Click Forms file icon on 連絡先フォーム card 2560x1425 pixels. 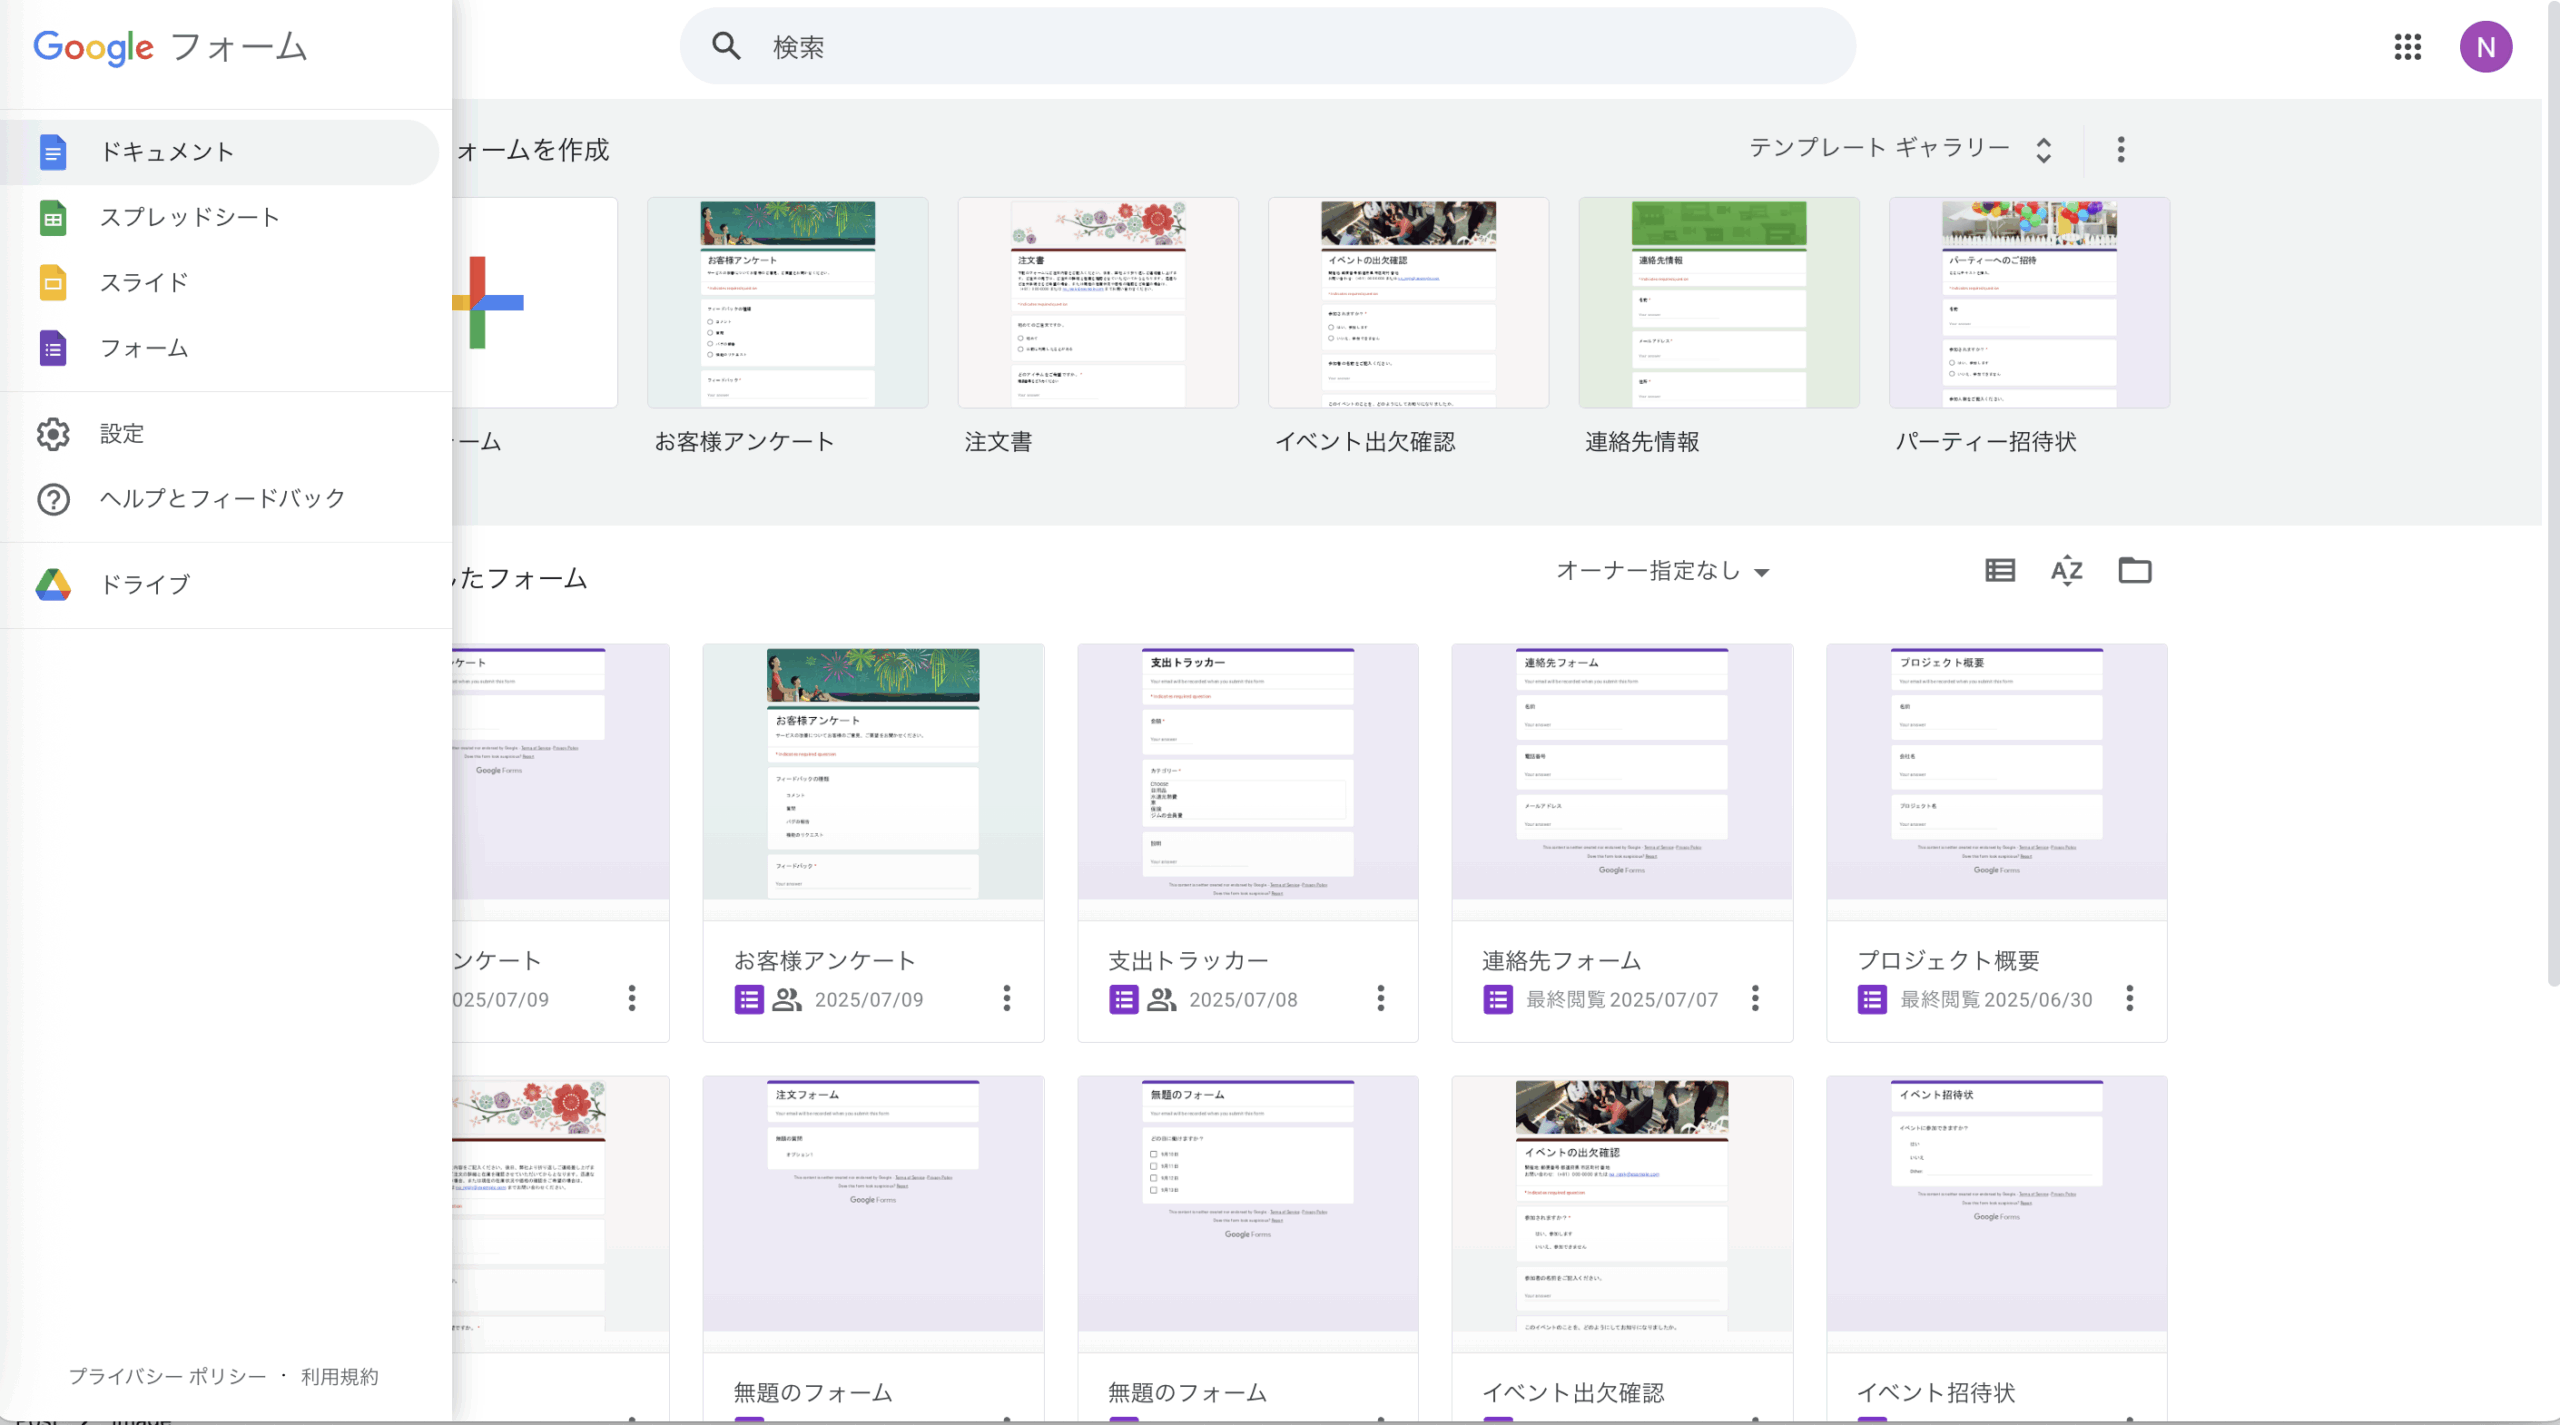1497,999
